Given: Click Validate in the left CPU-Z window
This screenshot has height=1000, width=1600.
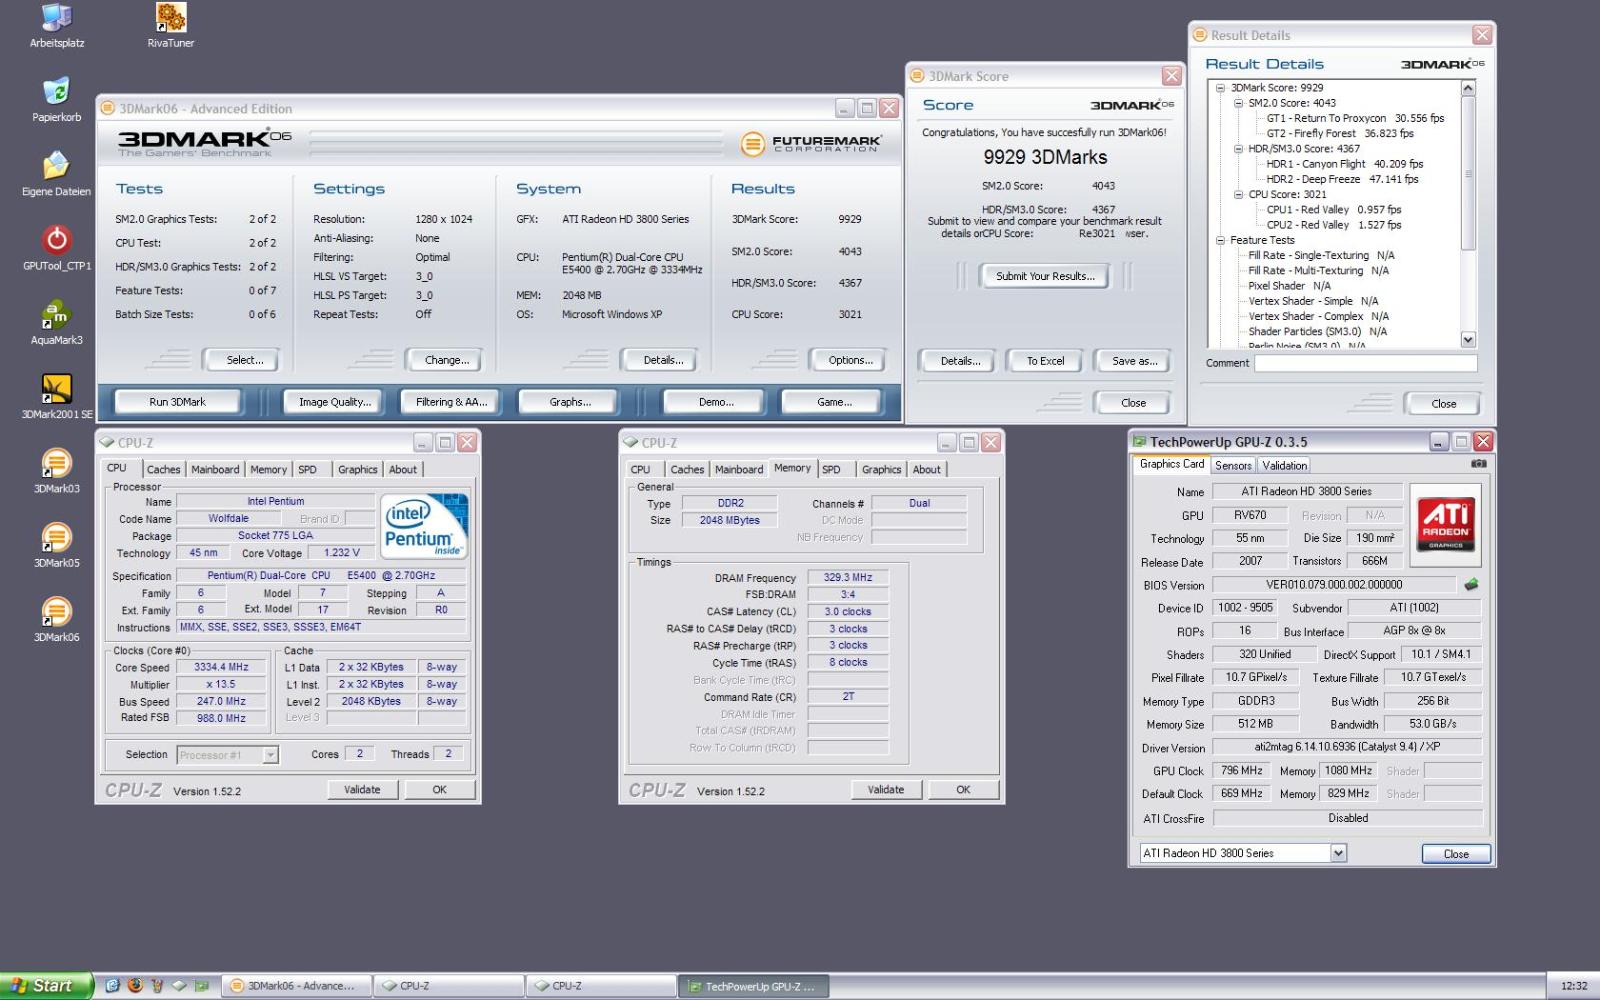Looking at the screenshot, I should pyautogui.click(x=362, y=790).
